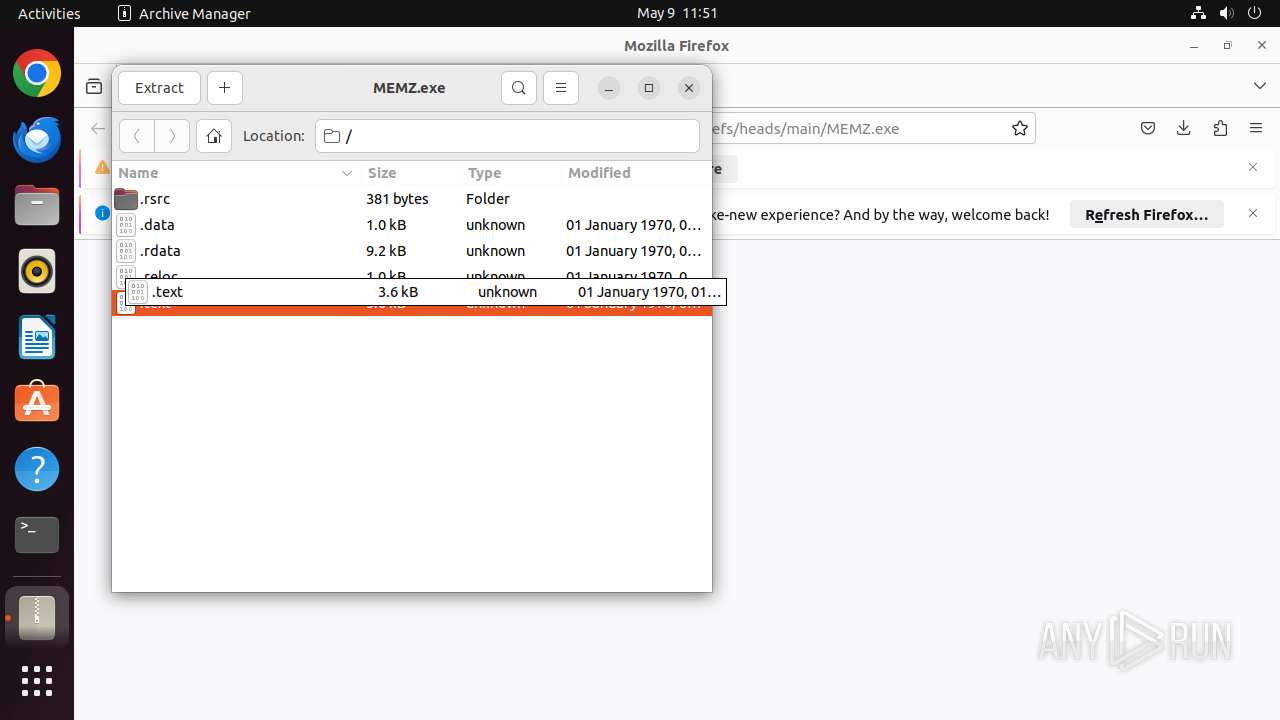
Task: Open Activities overview
Action: (49, 13)
